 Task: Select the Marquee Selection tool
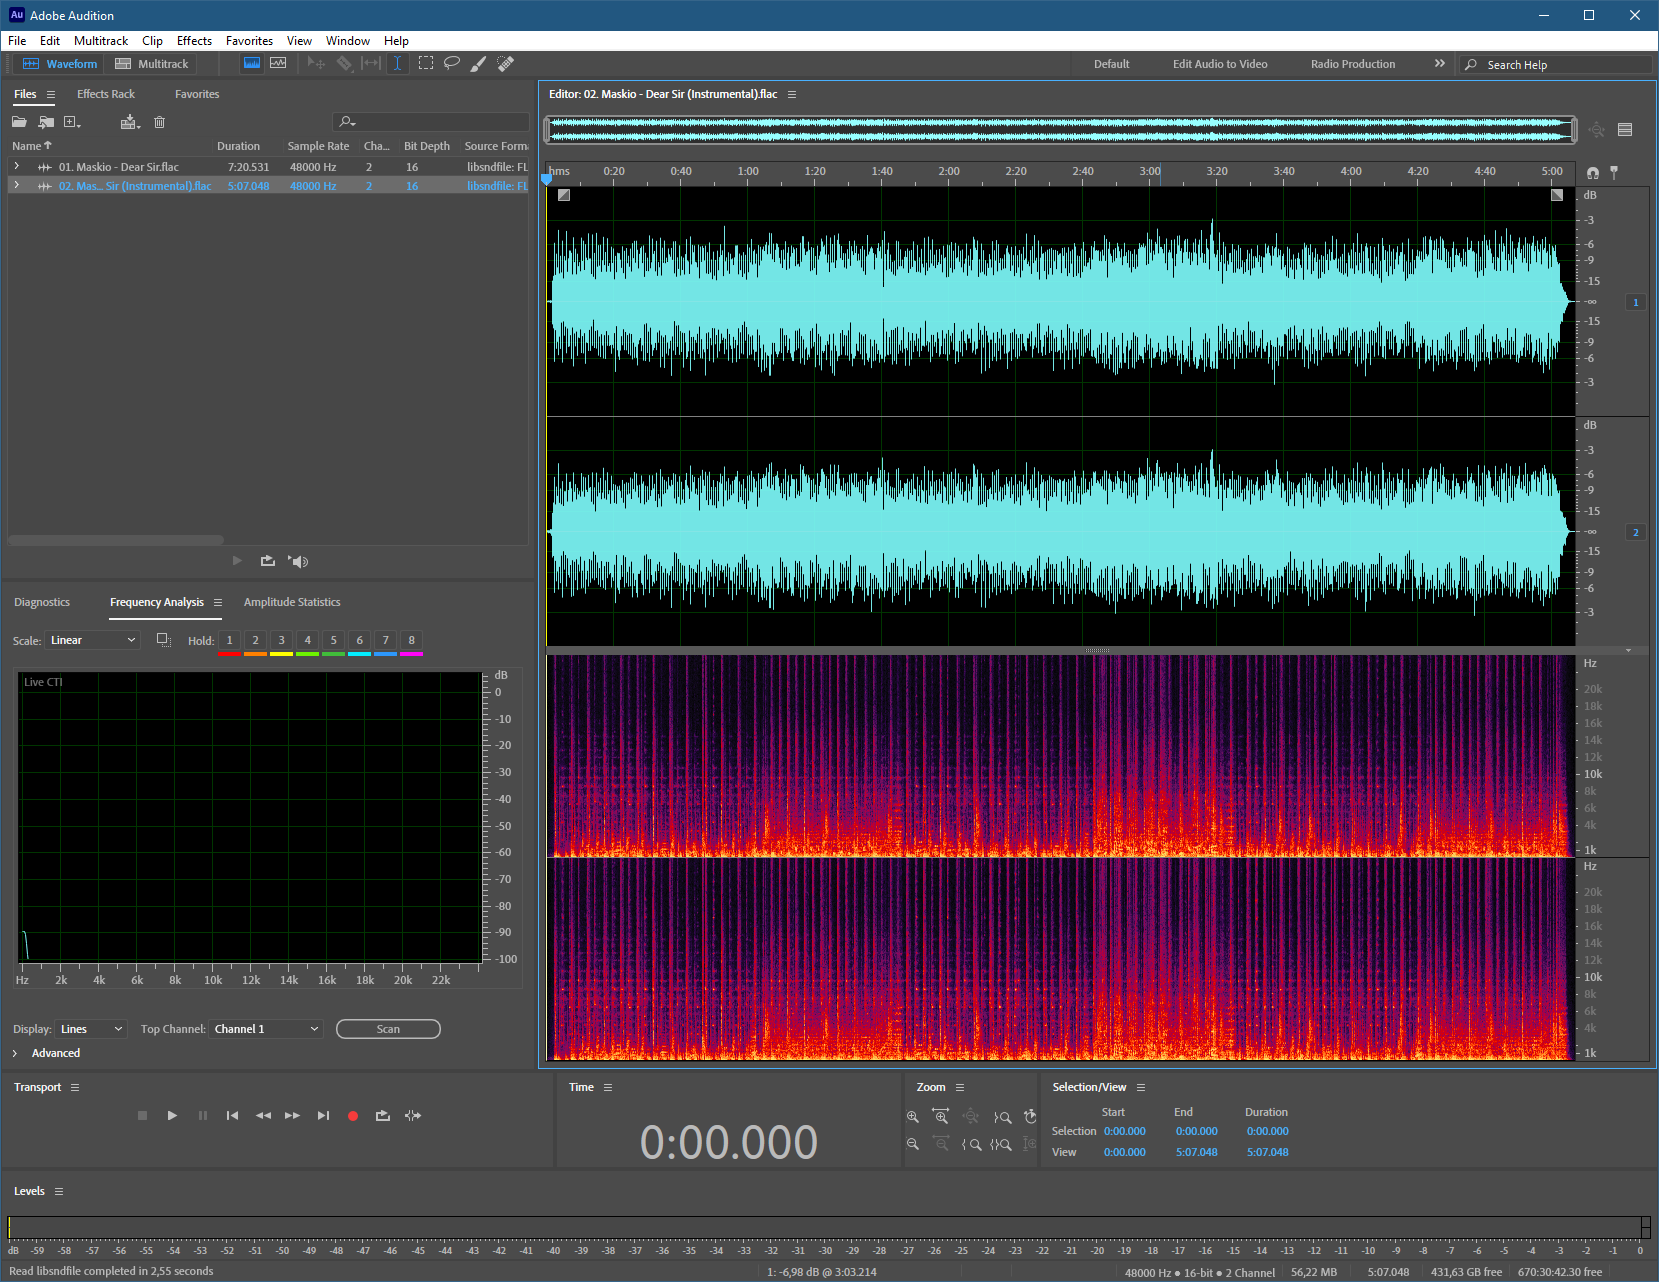coord(426,63)
